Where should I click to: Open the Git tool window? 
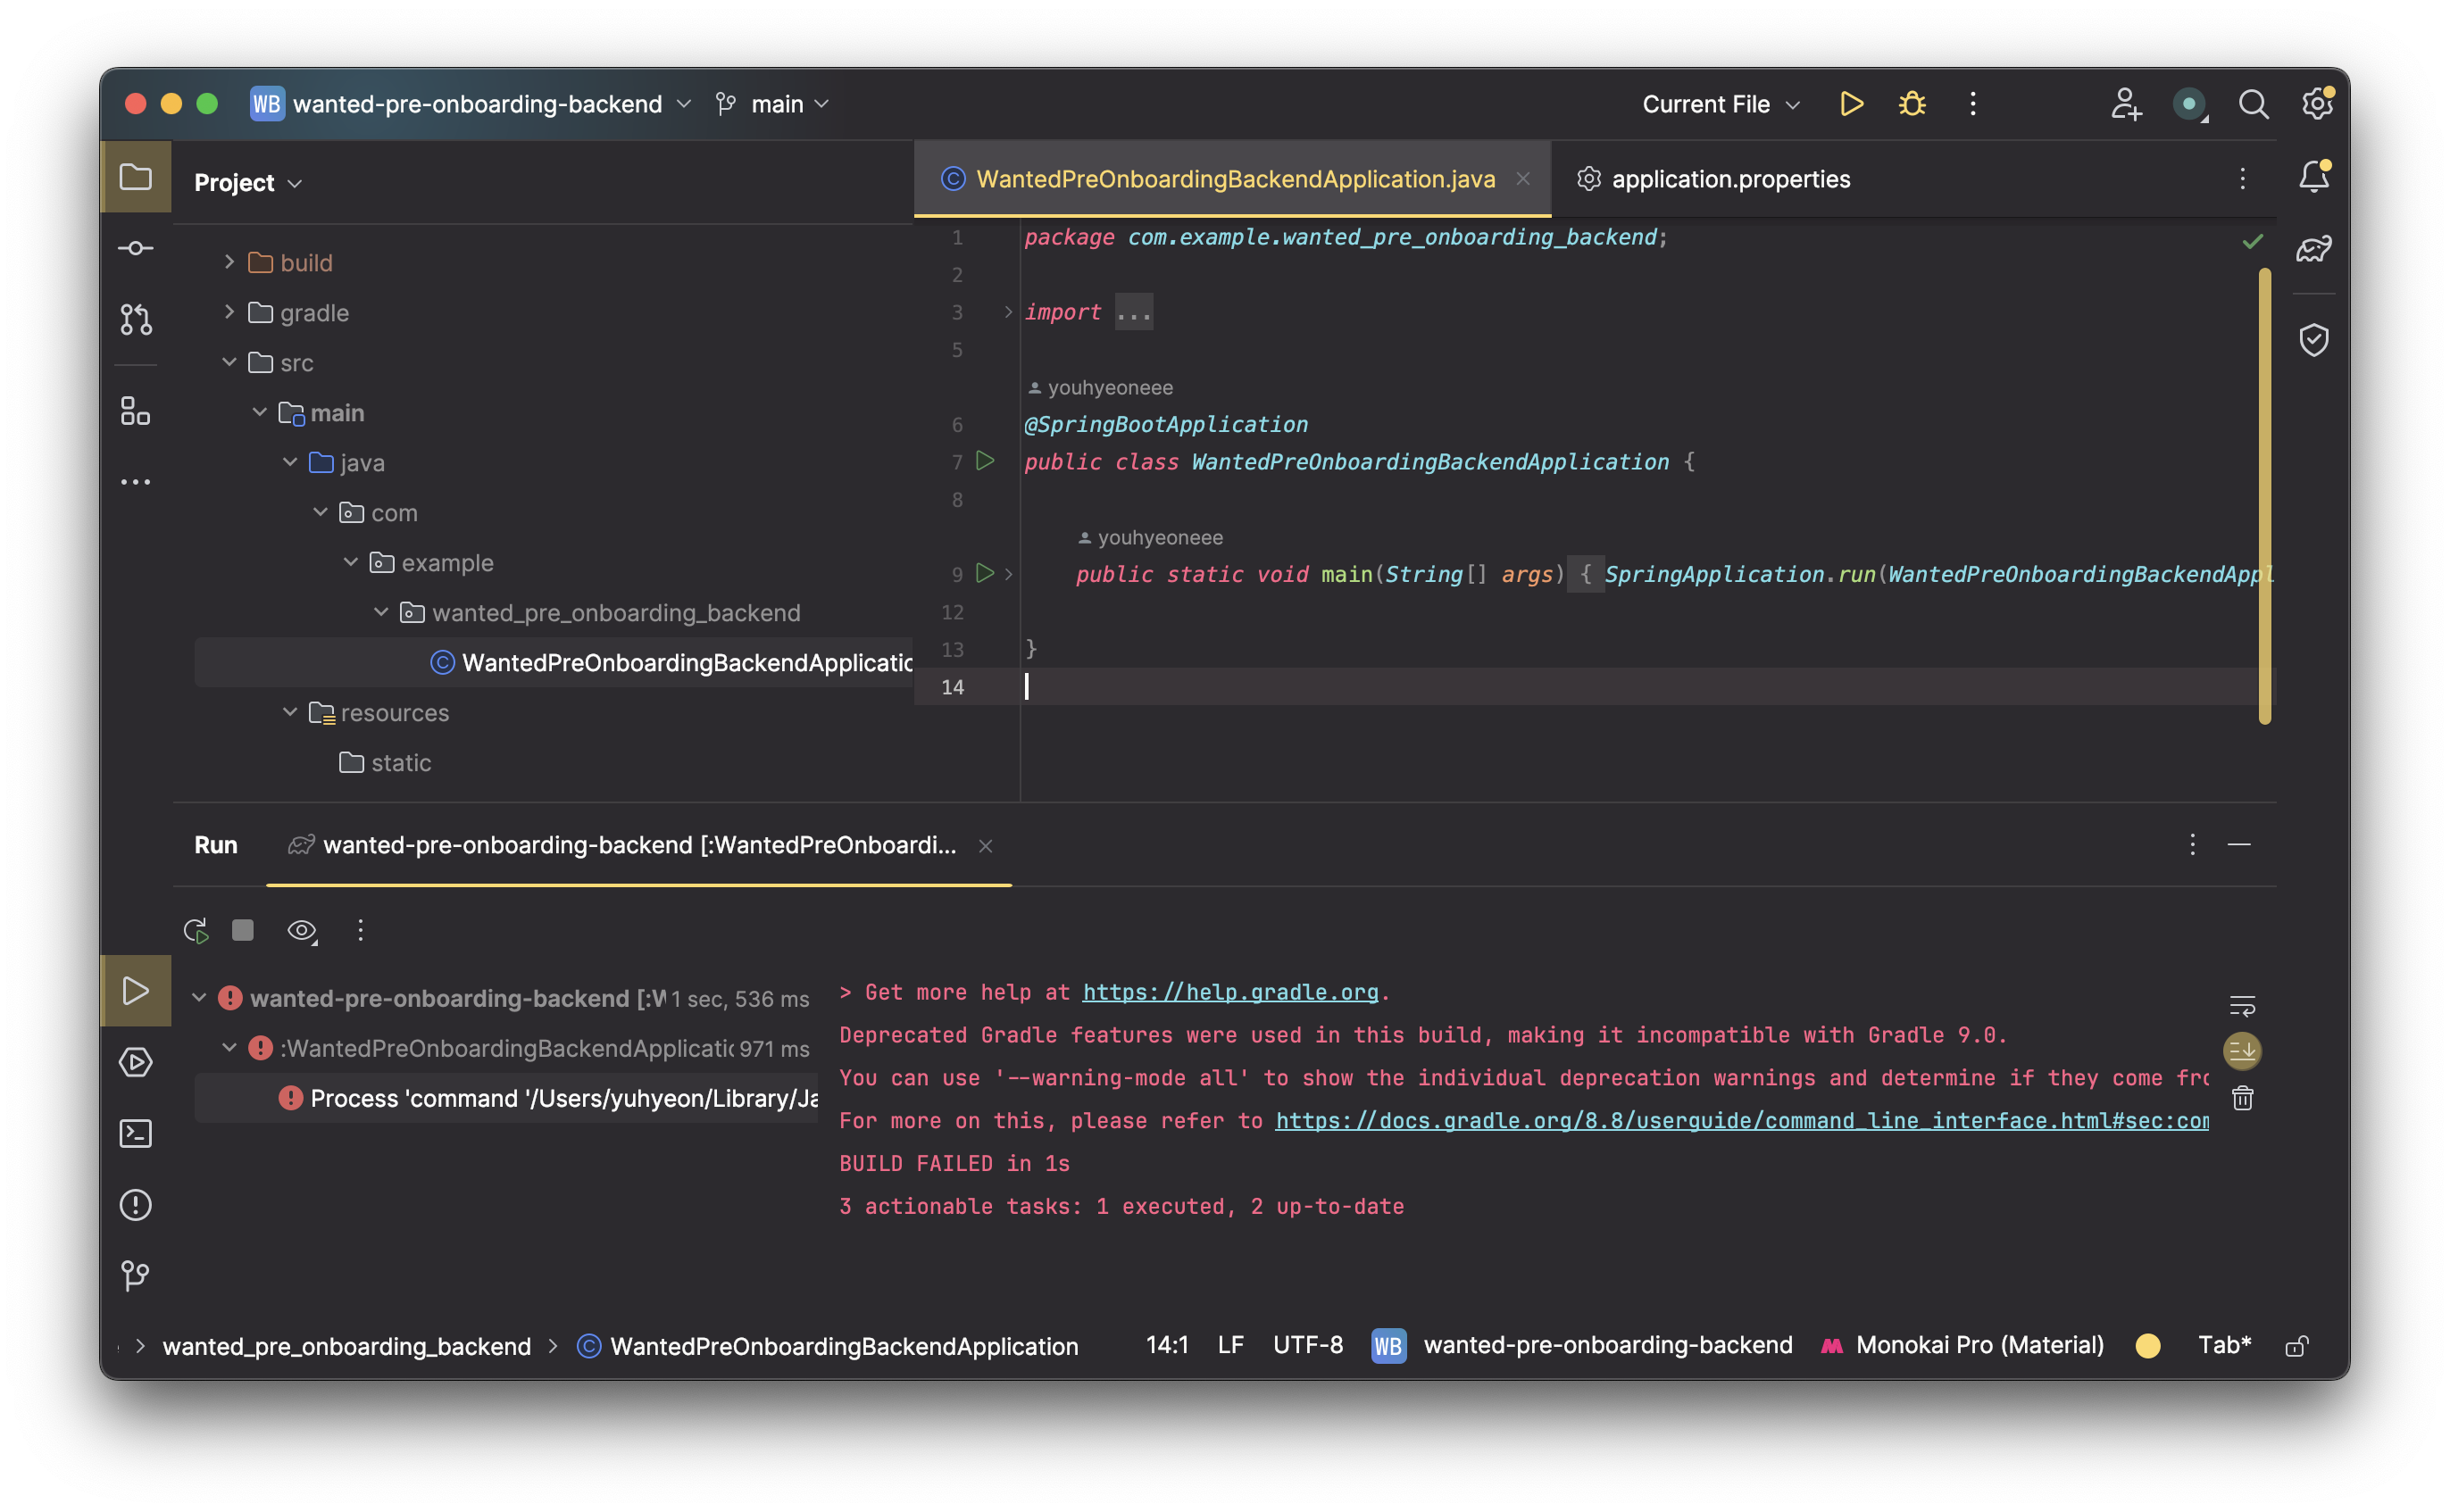[135, 1275]
